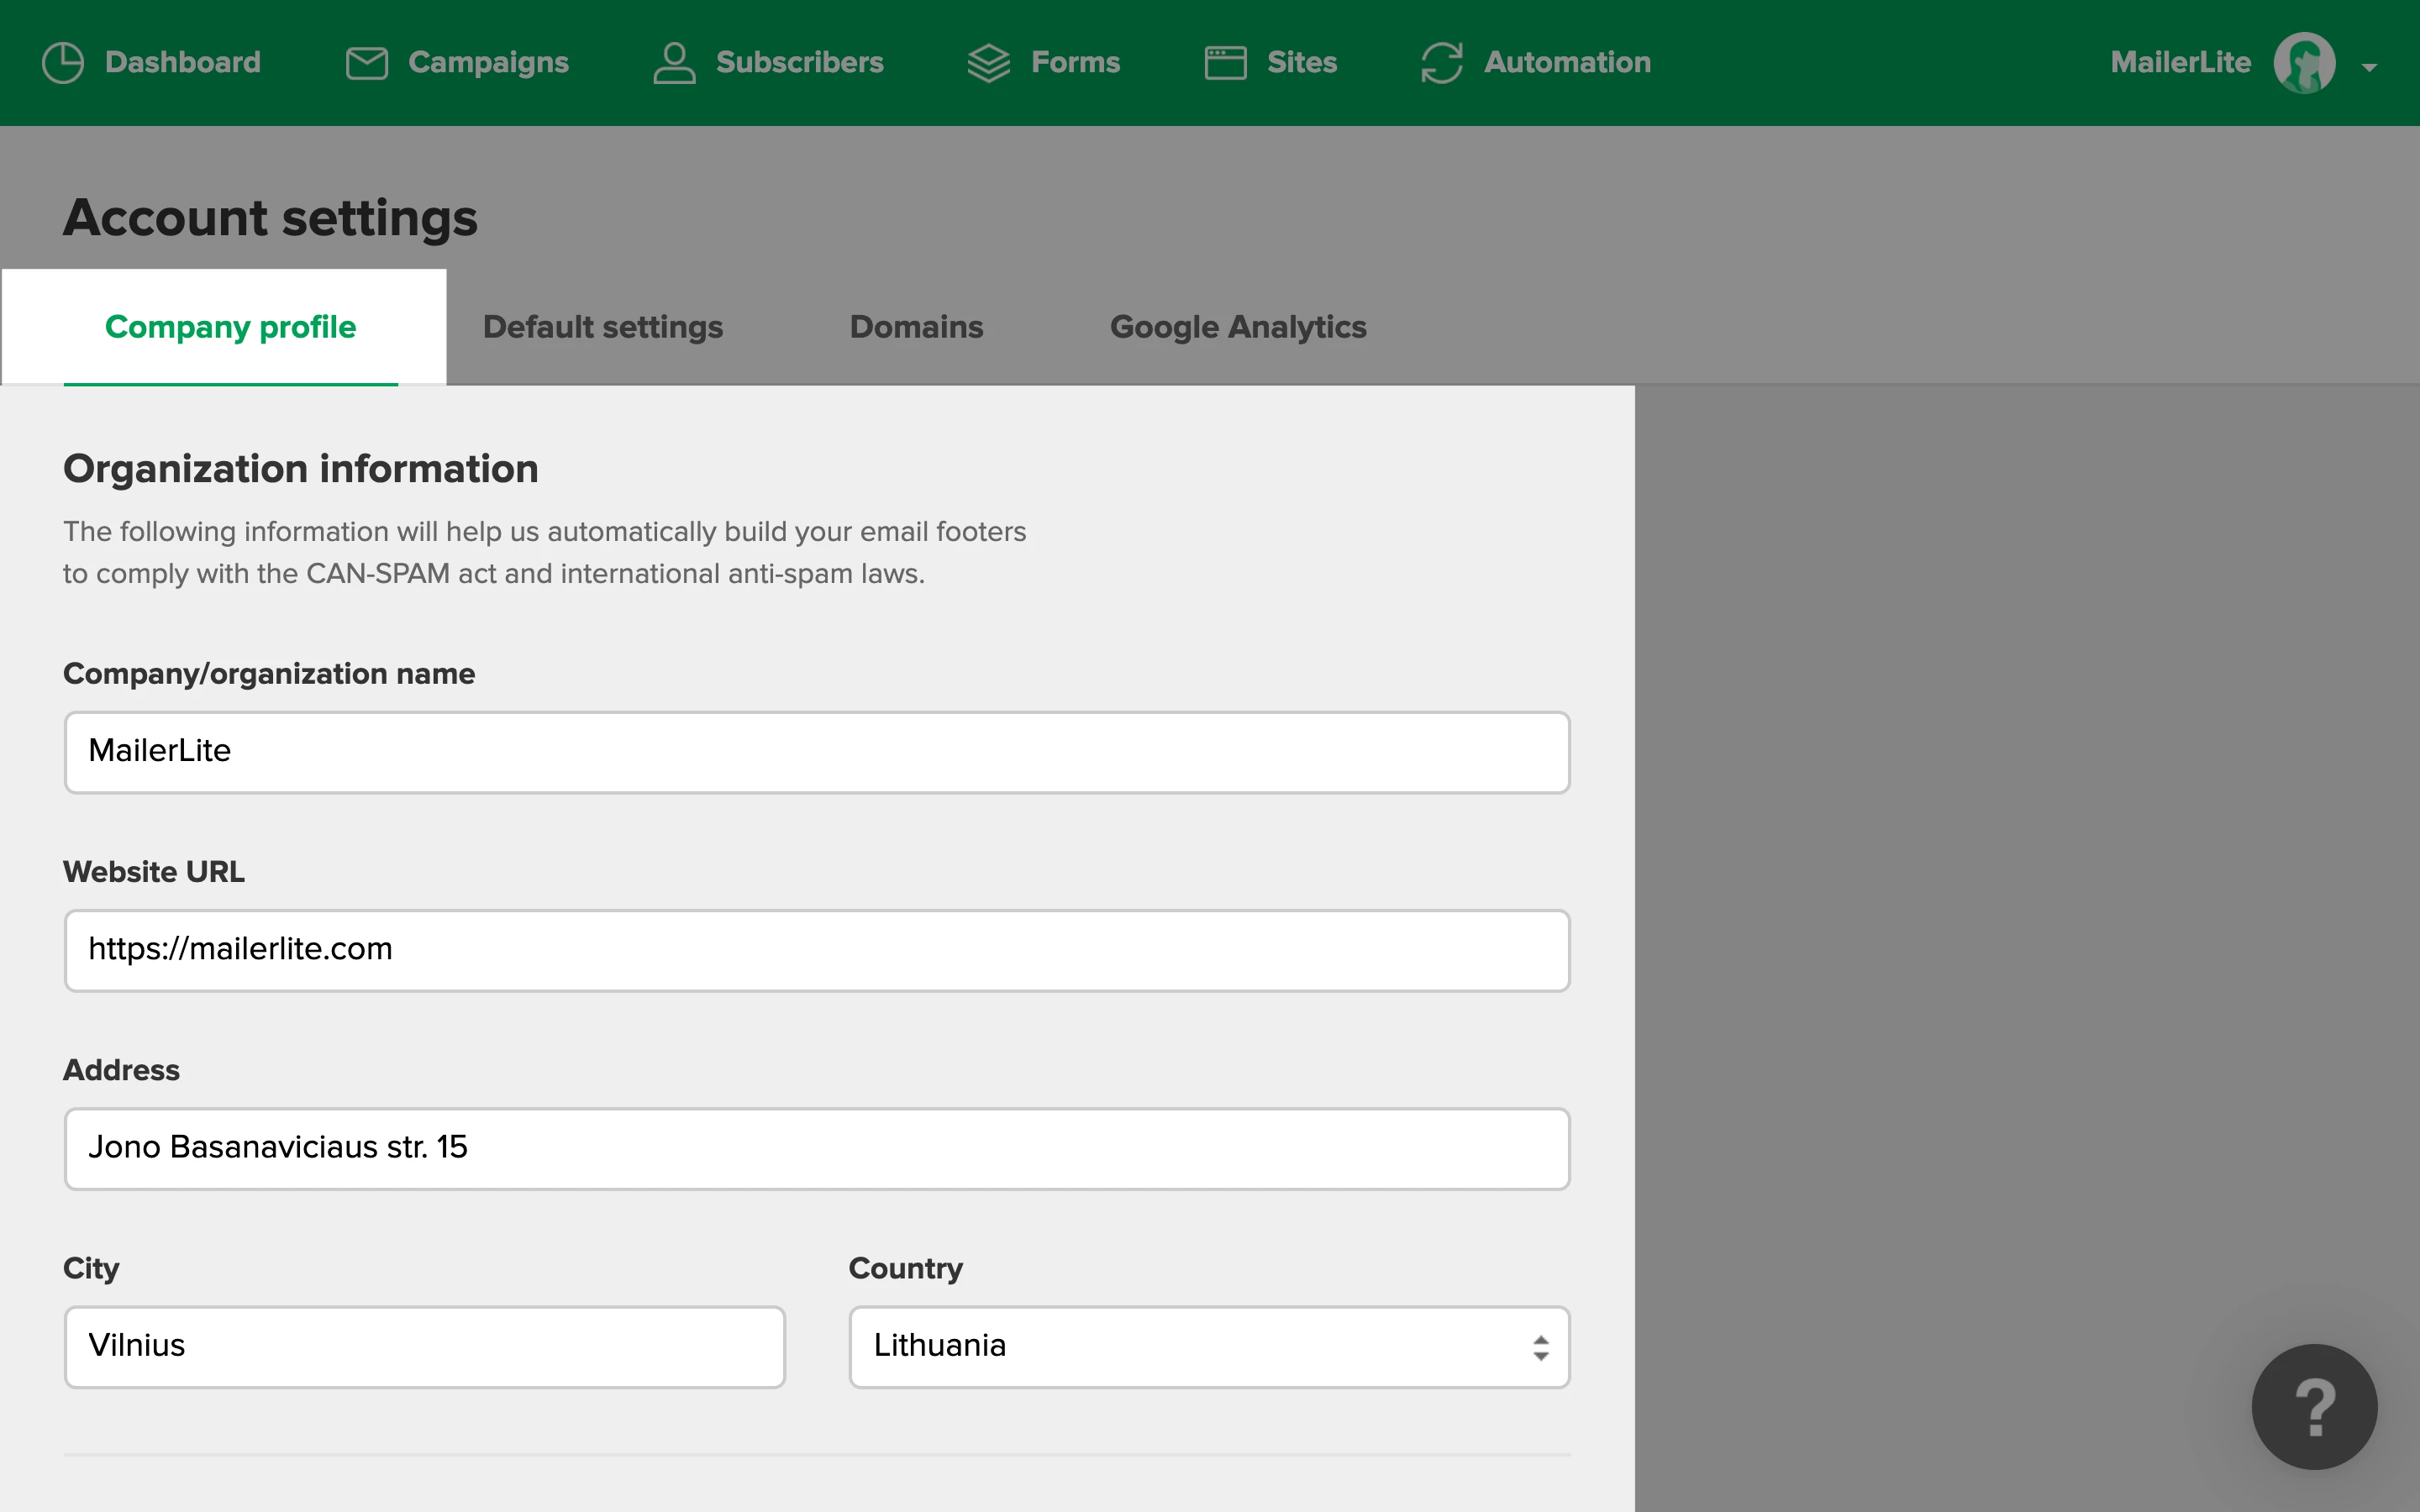Open the account avatar picture
The image size is (2420, 1512).
click(x=2304, y=63)
